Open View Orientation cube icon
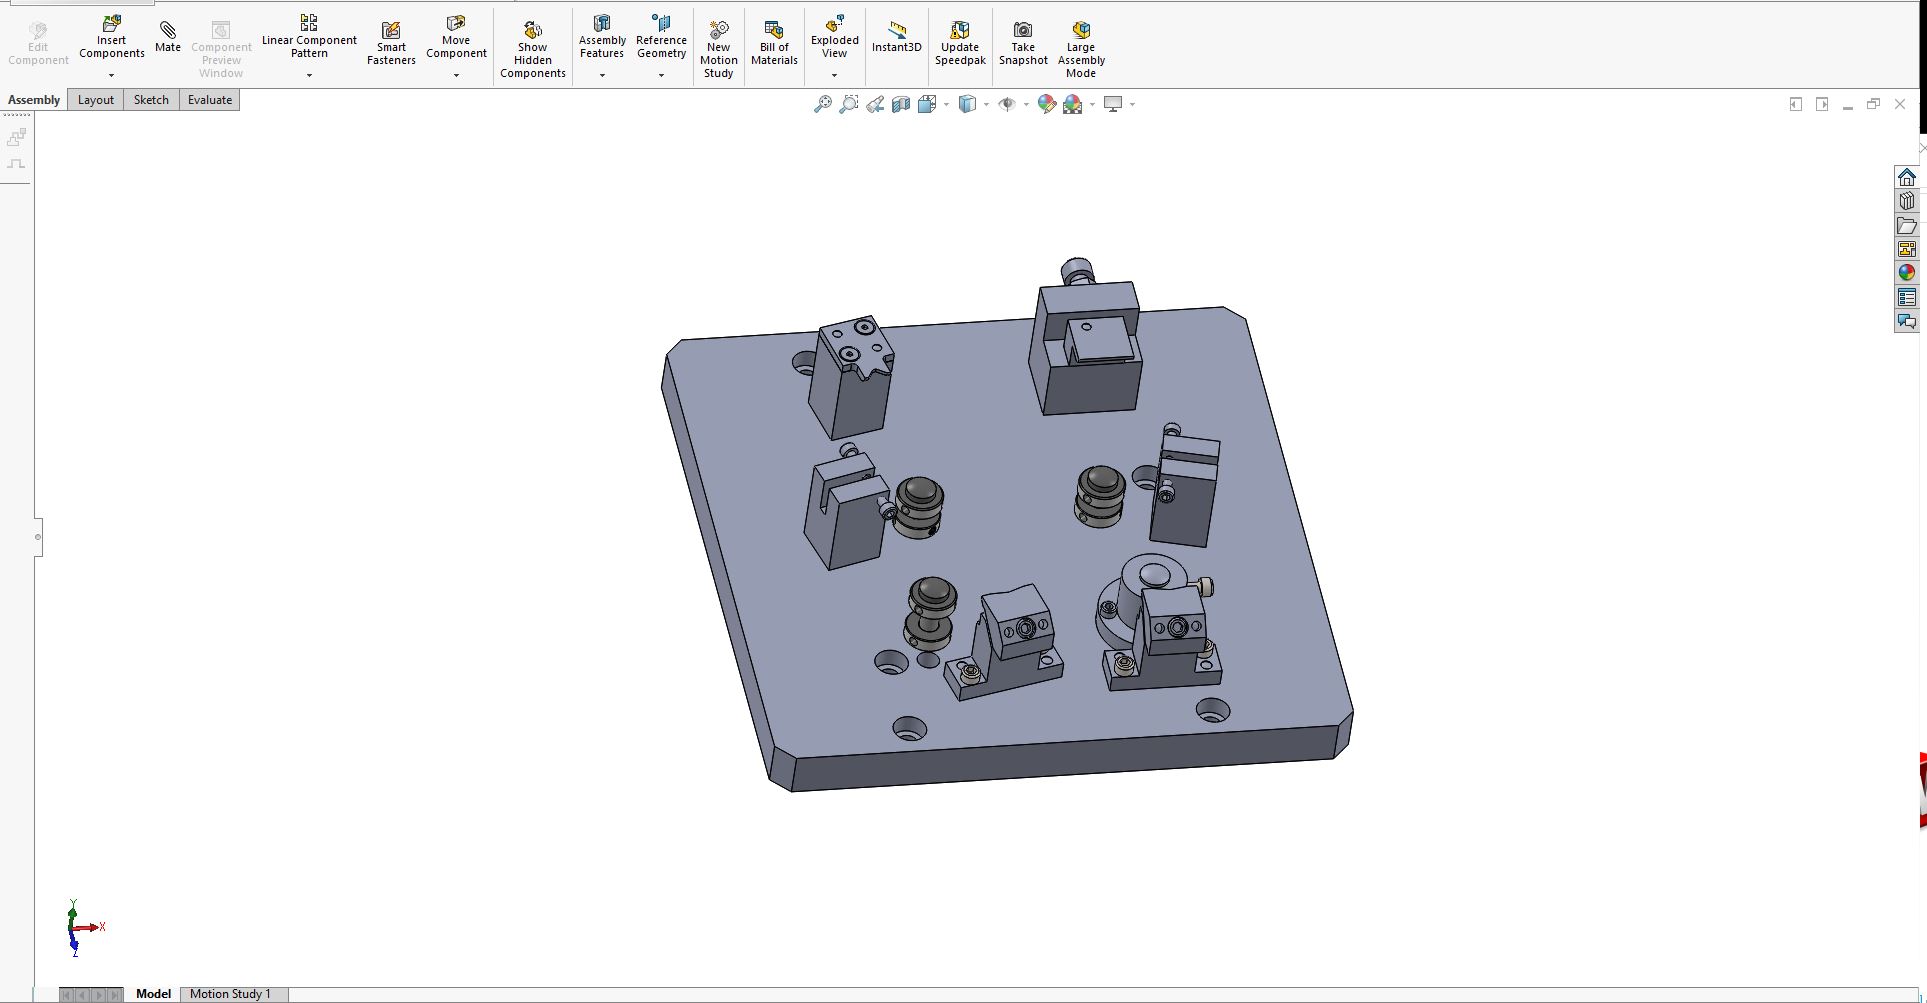 [927, 104]
